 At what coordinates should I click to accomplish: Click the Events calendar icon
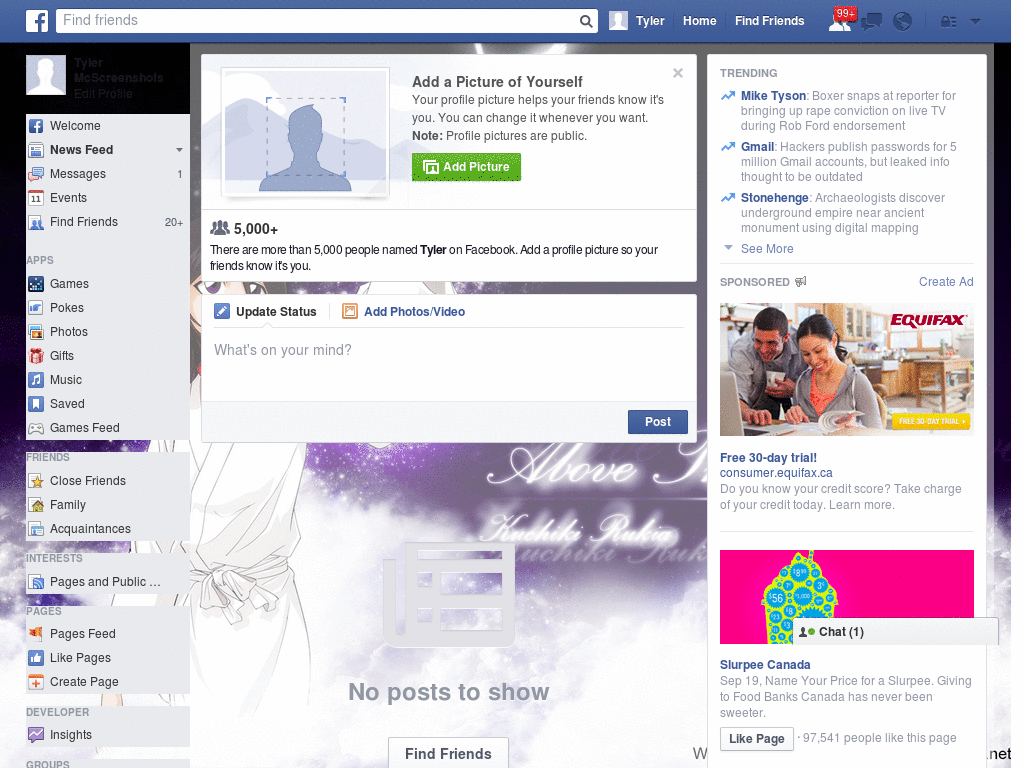pyautogui.click(x=36, y=198)
